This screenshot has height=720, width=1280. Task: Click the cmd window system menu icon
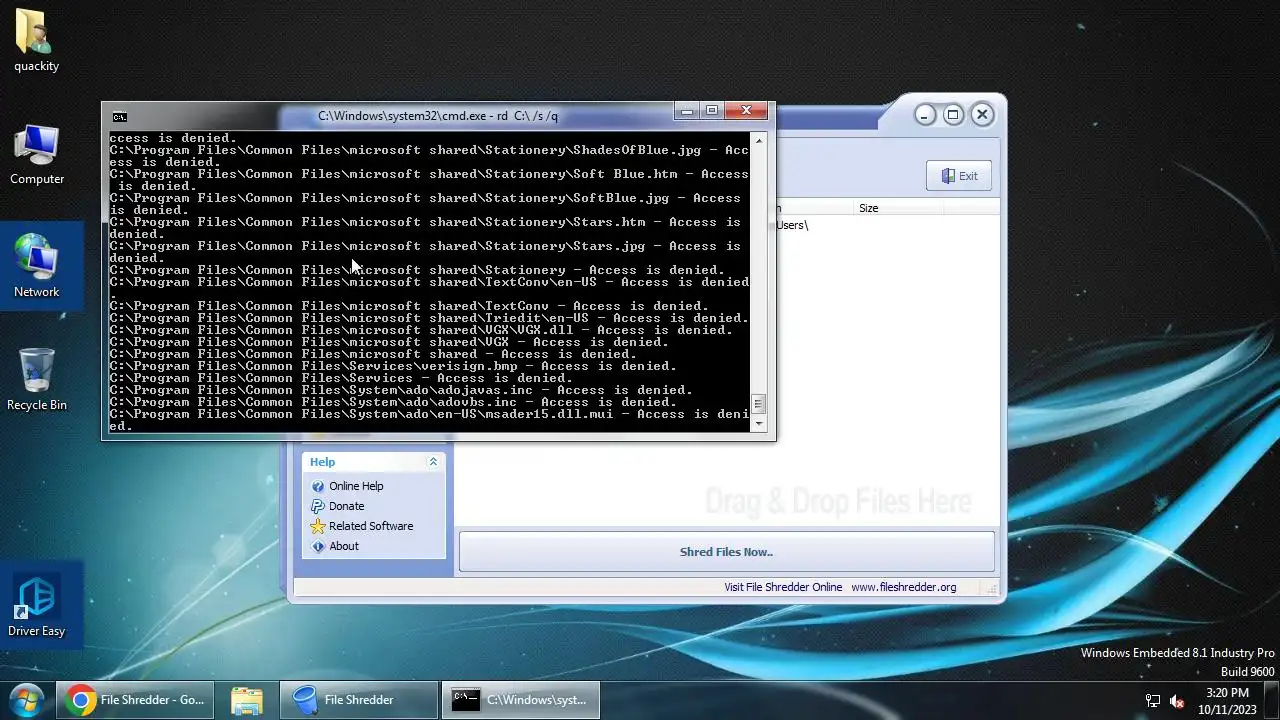[x=119, y=116]
